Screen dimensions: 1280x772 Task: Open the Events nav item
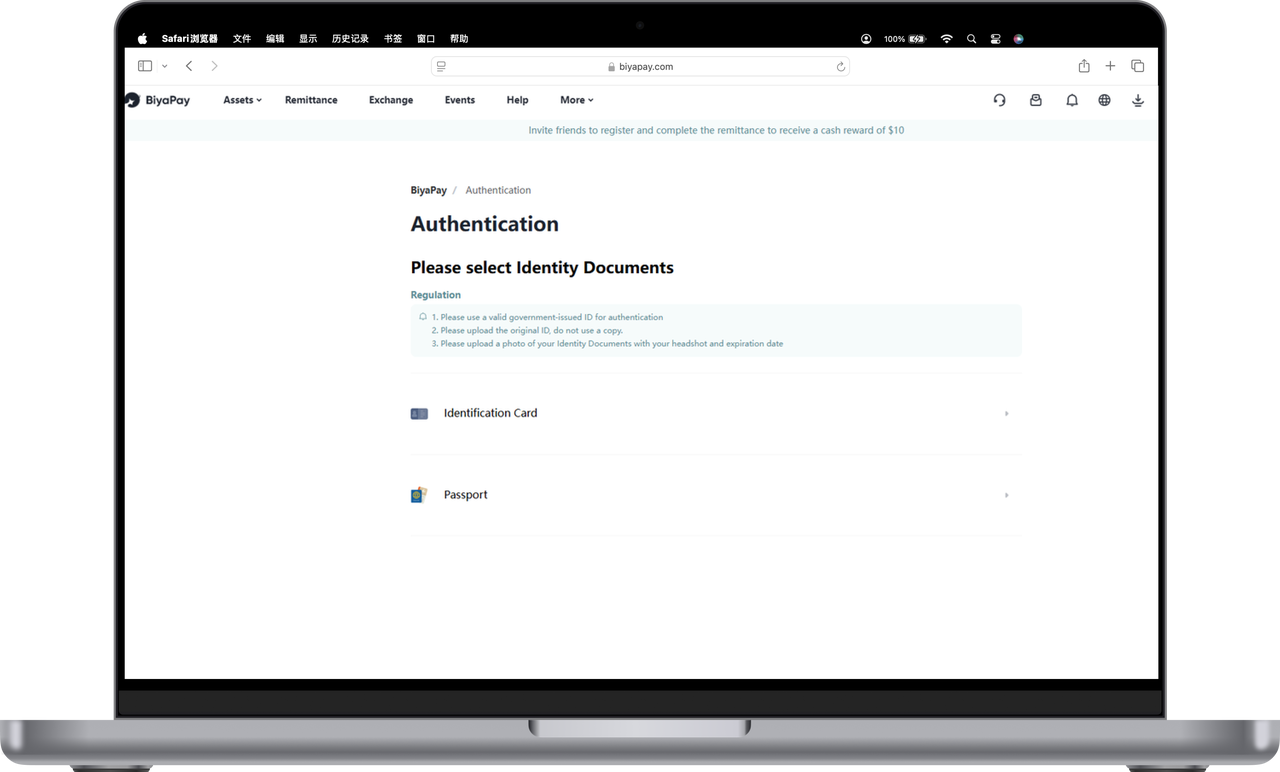click(x=460, y=100)
